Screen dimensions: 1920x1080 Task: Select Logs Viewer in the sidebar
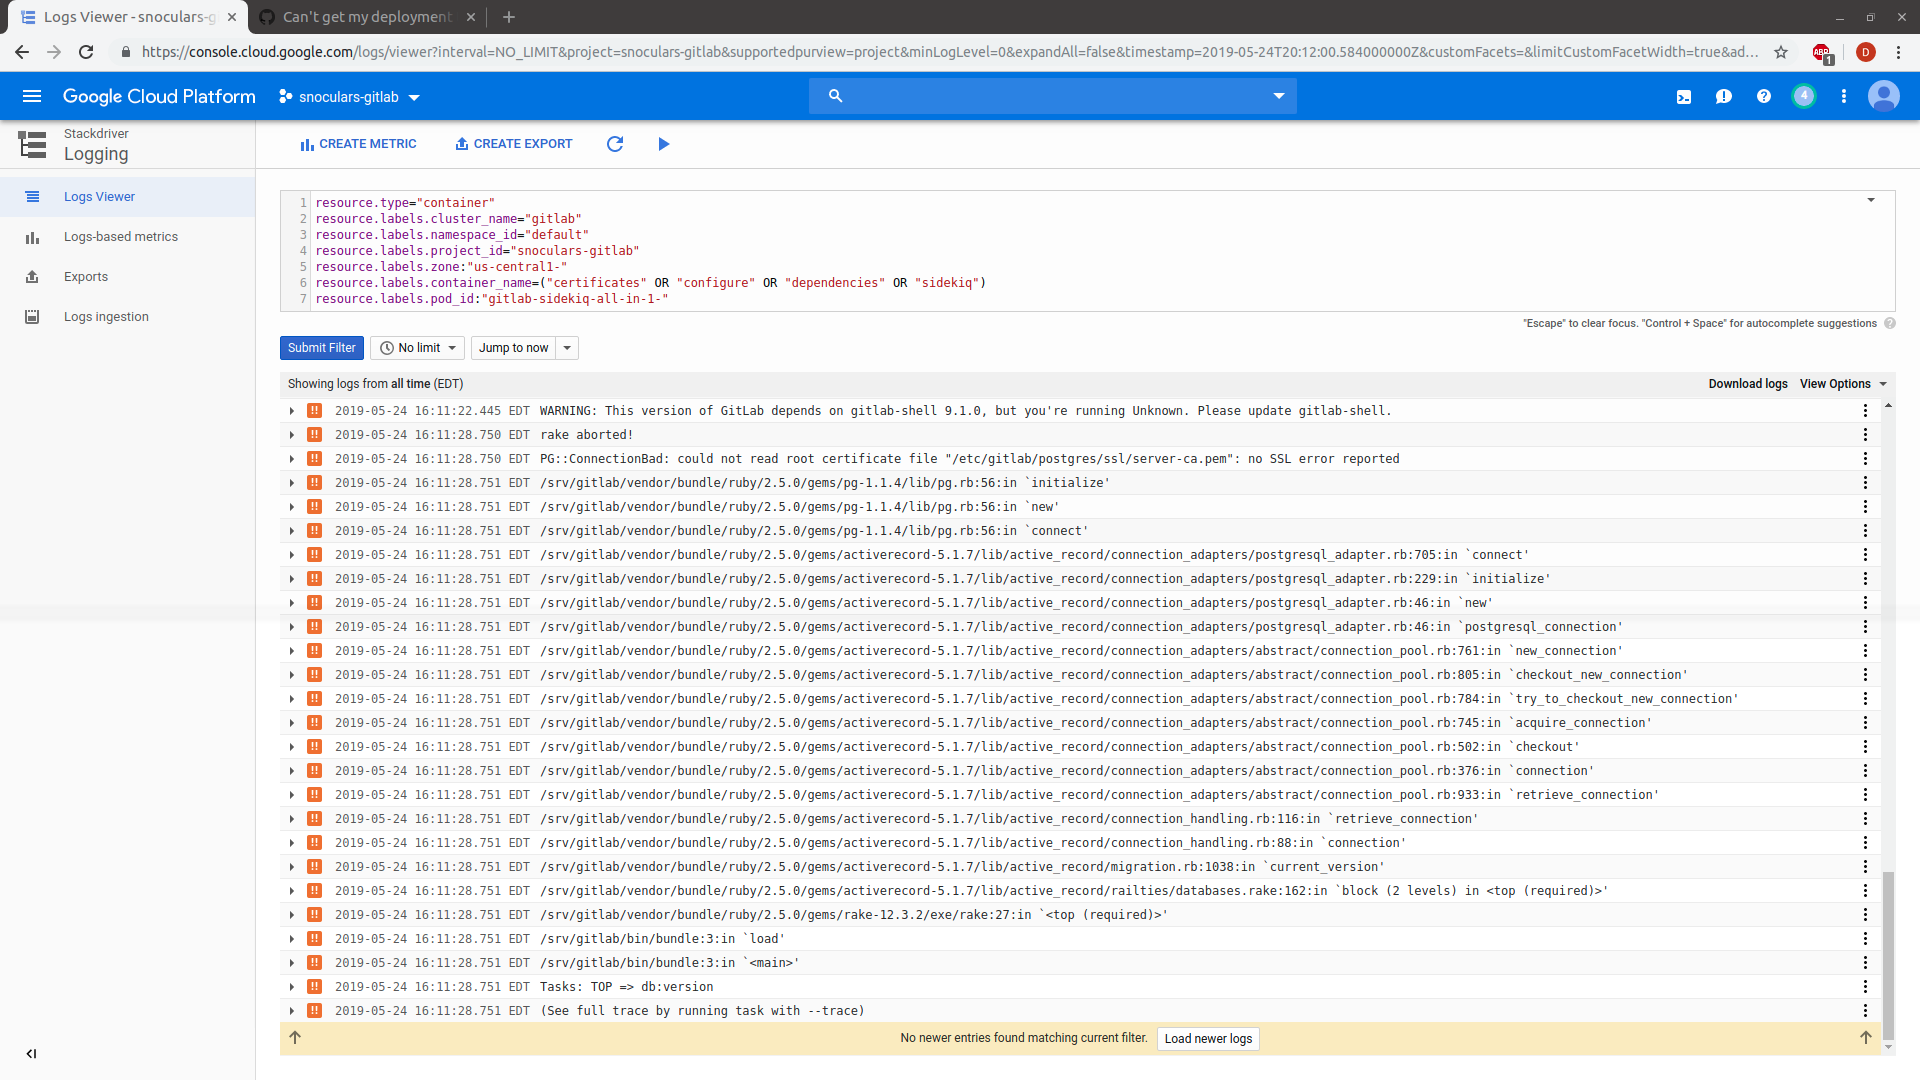click(128, 197)
